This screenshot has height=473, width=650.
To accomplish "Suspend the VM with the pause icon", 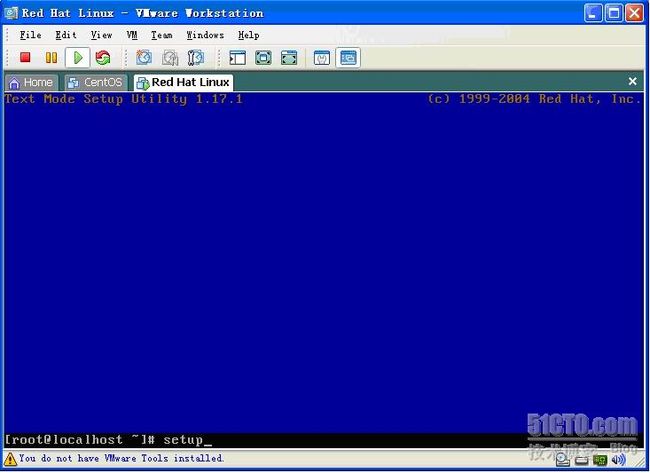I will [51, 58].
